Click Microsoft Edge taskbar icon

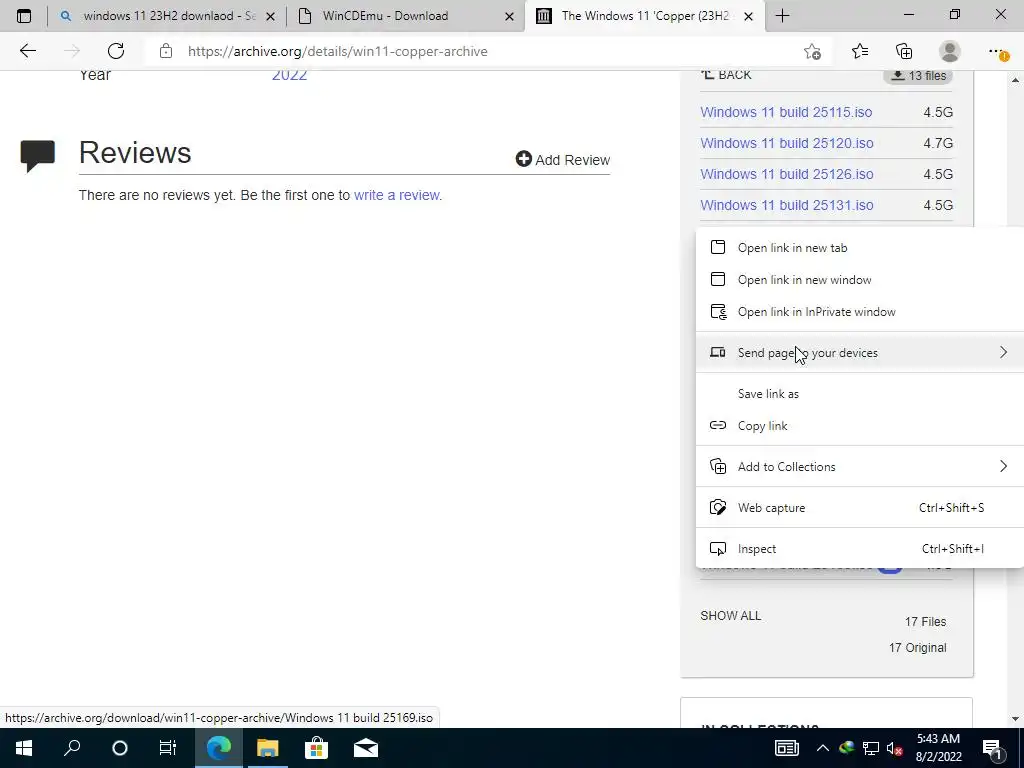[x=218, y=748]
